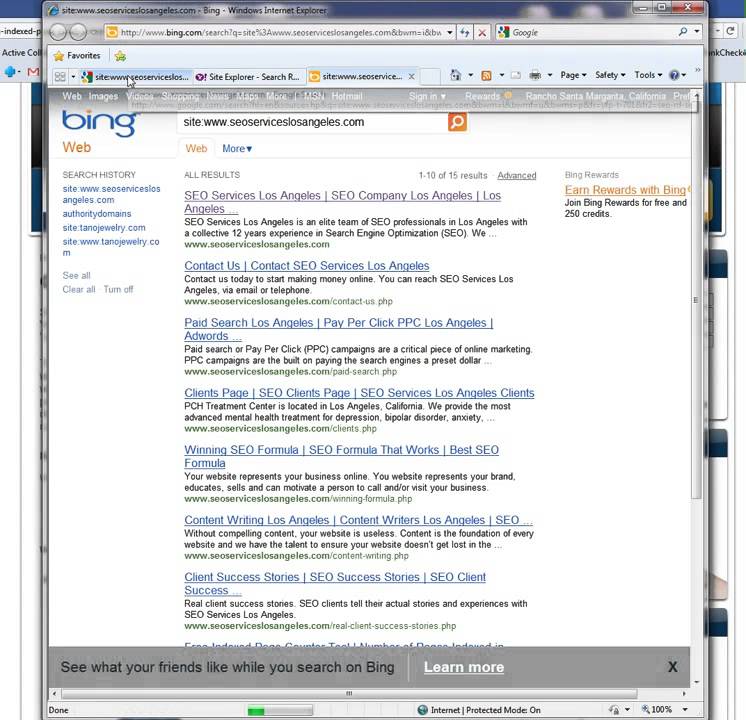Image resolution: width=746 pixels, height=720 pixels.
Task: Expand the More dropdown under search box
Action: [x=237, y=148]
